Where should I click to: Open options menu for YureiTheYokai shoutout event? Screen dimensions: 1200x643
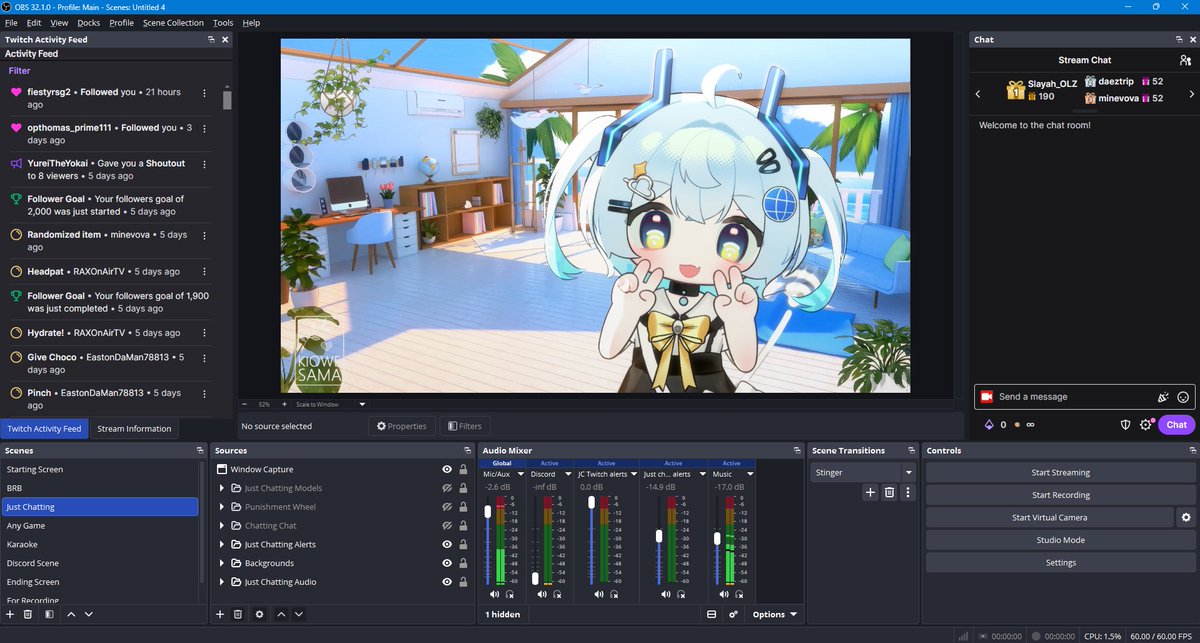coord(205,164)
